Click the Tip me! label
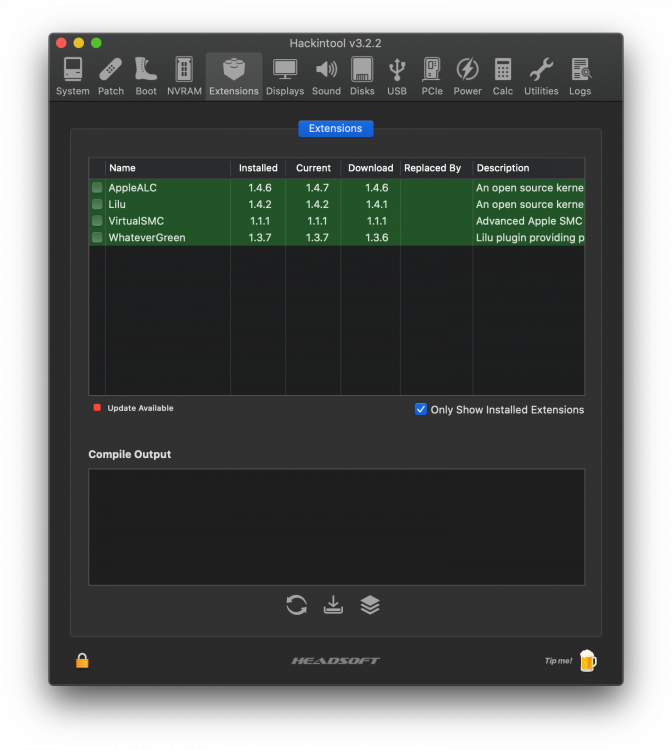The width and height of the screenshot is (672, 750). pyautogui.click(x=558, y=661)
